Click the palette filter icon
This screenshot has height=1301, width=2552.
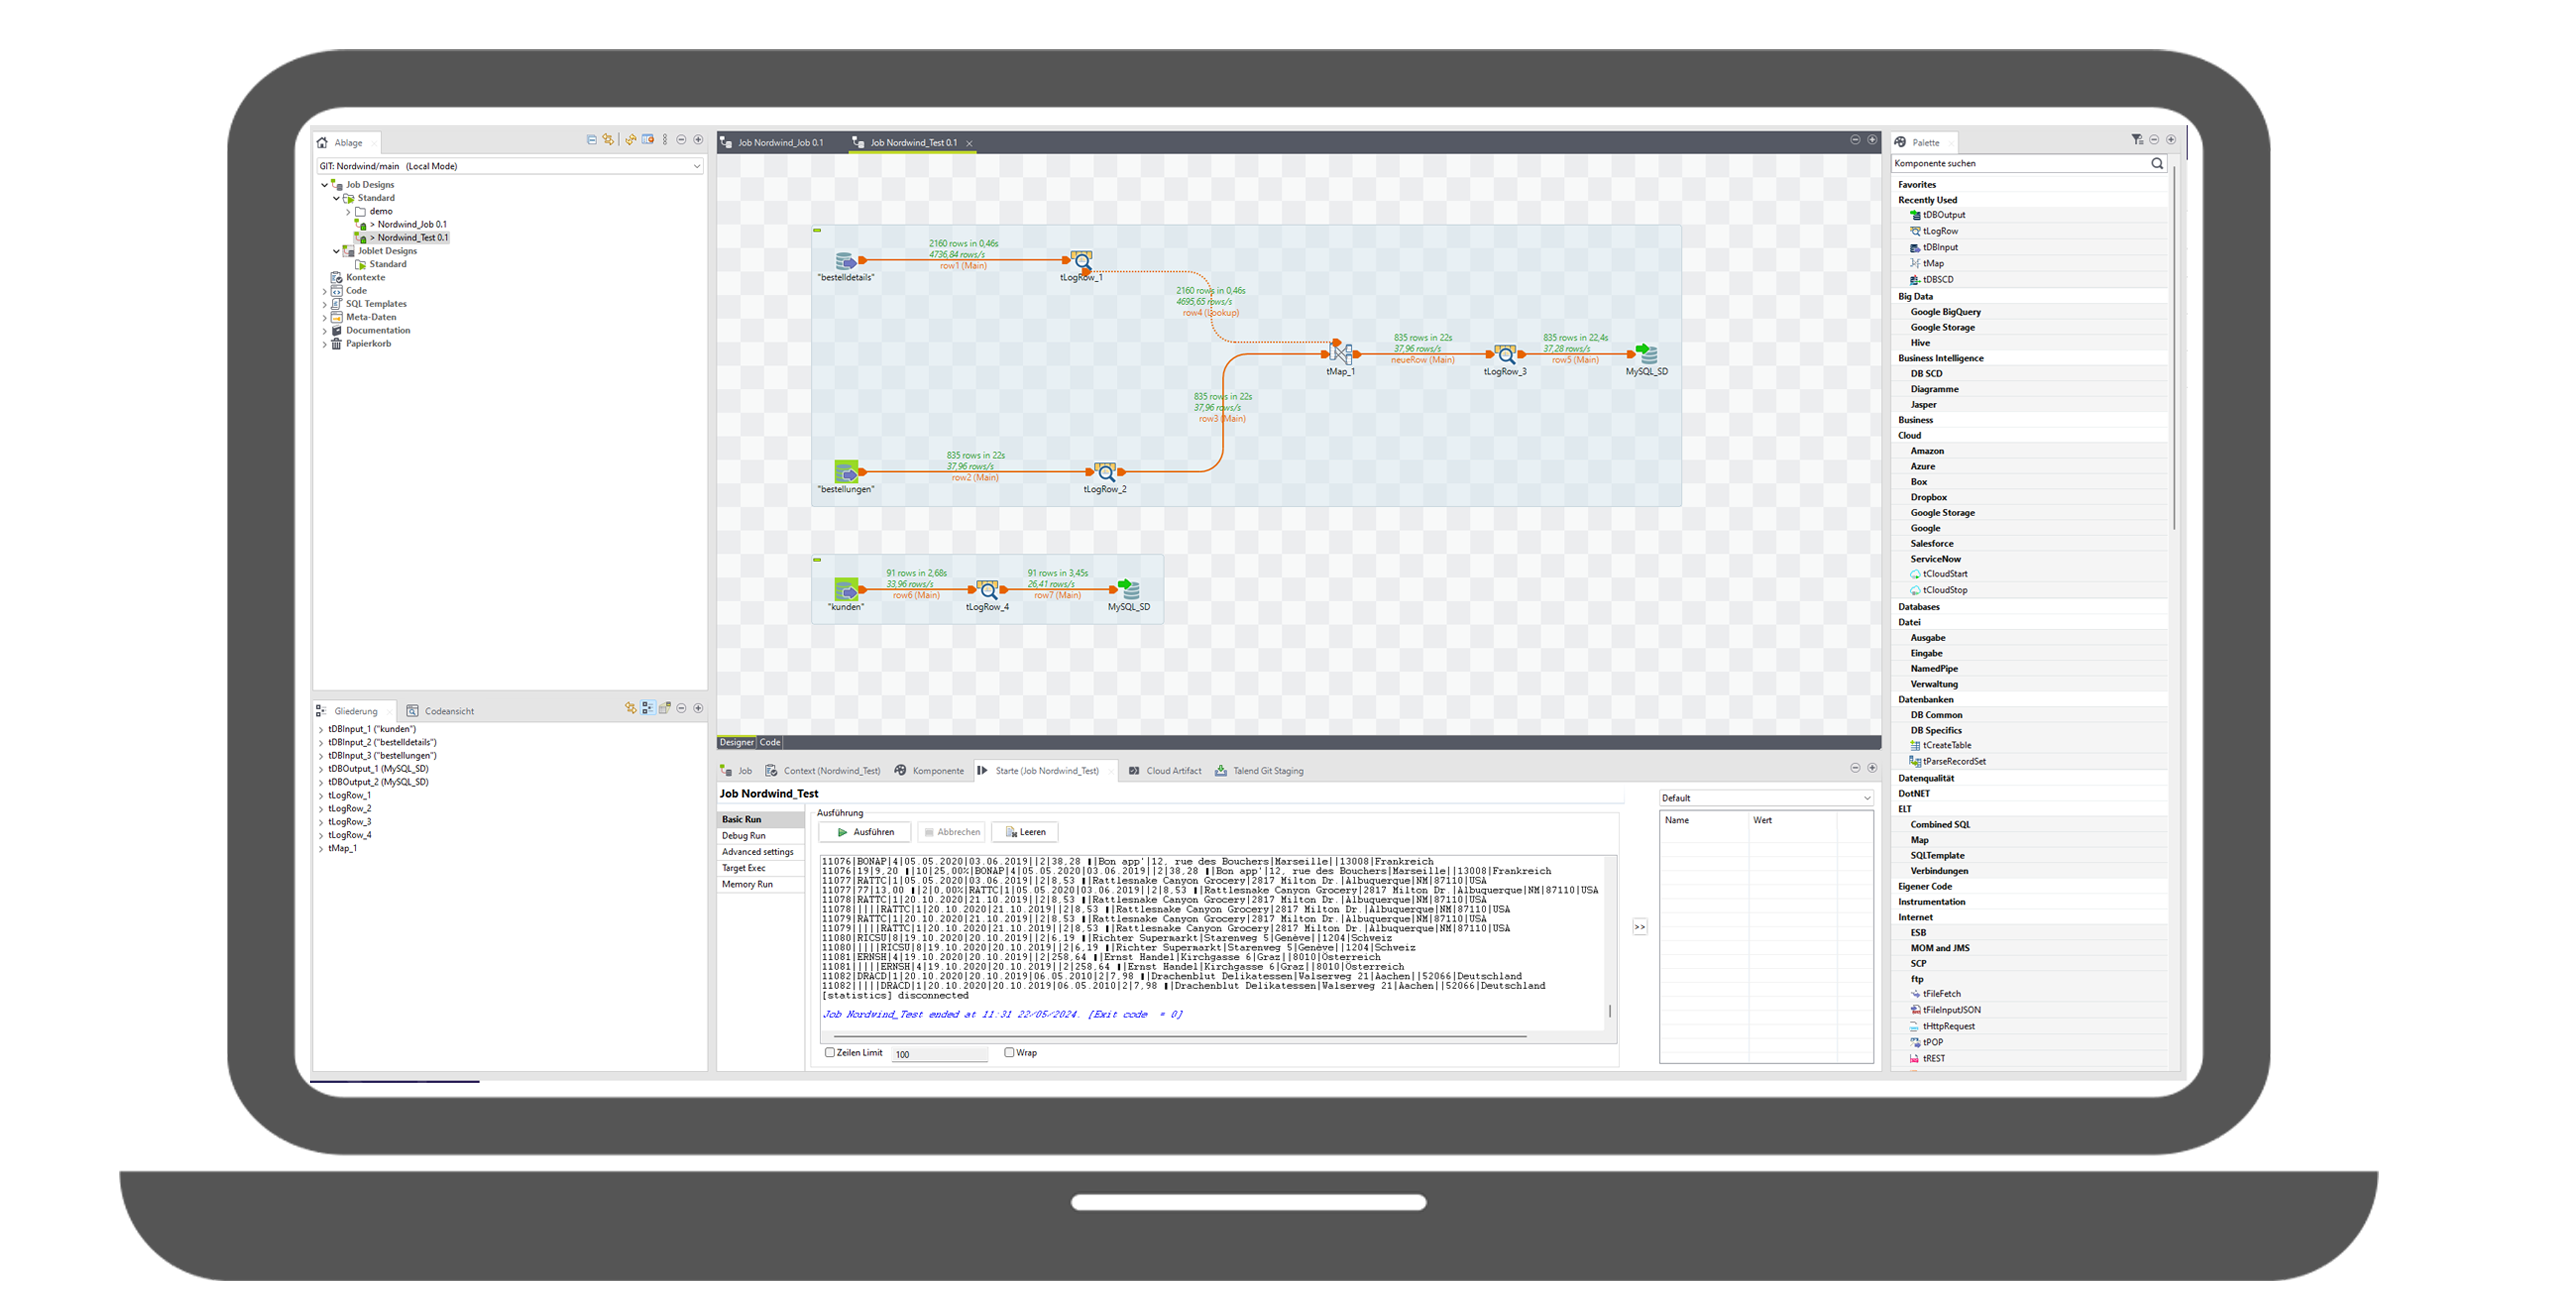point(2136,140)
